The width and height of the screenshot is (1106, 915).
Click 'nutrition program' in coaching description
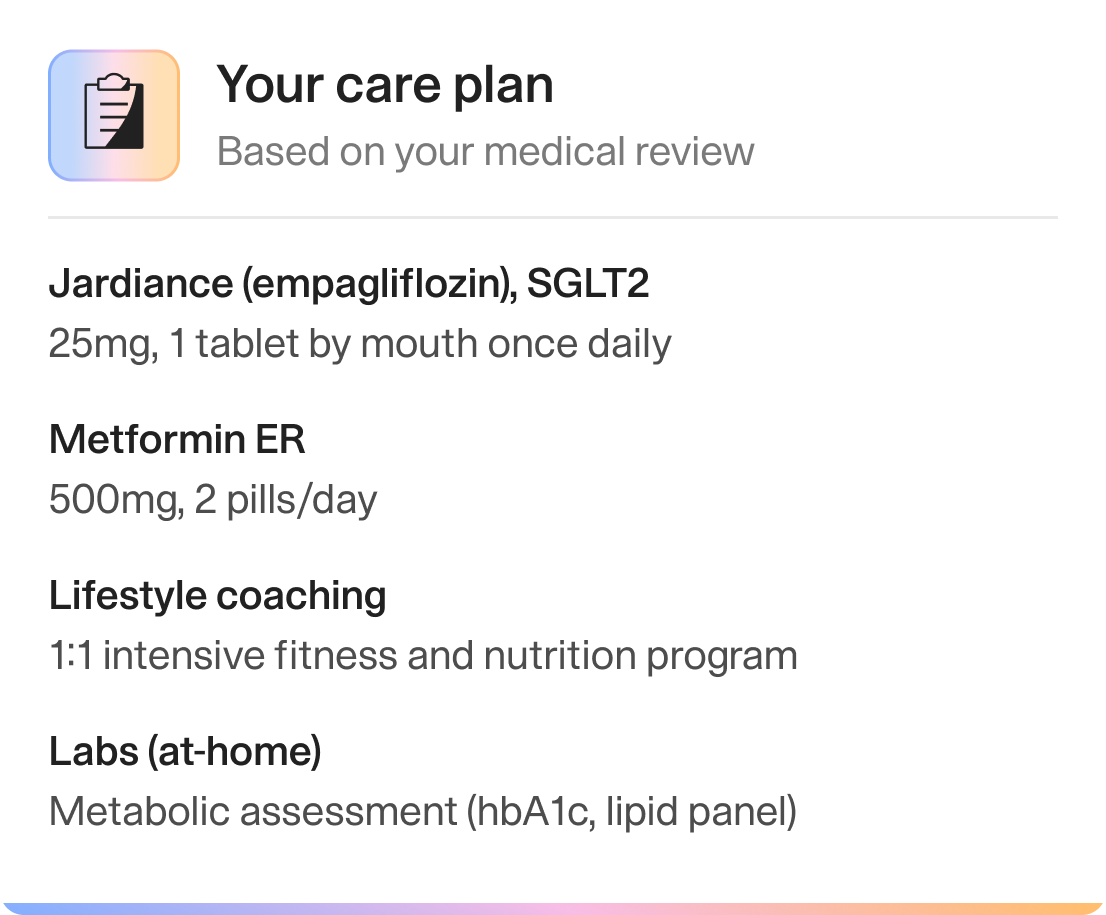640,656
